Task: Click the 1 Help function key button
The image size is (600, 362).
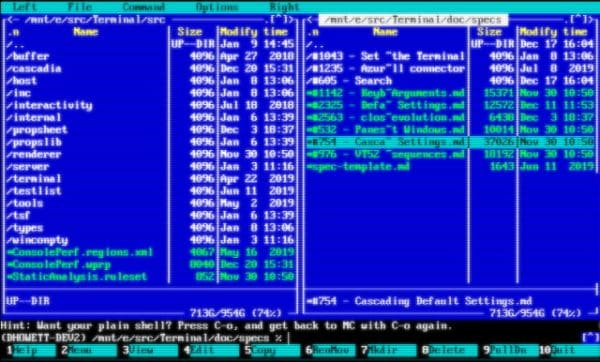Action: point(31,350)
